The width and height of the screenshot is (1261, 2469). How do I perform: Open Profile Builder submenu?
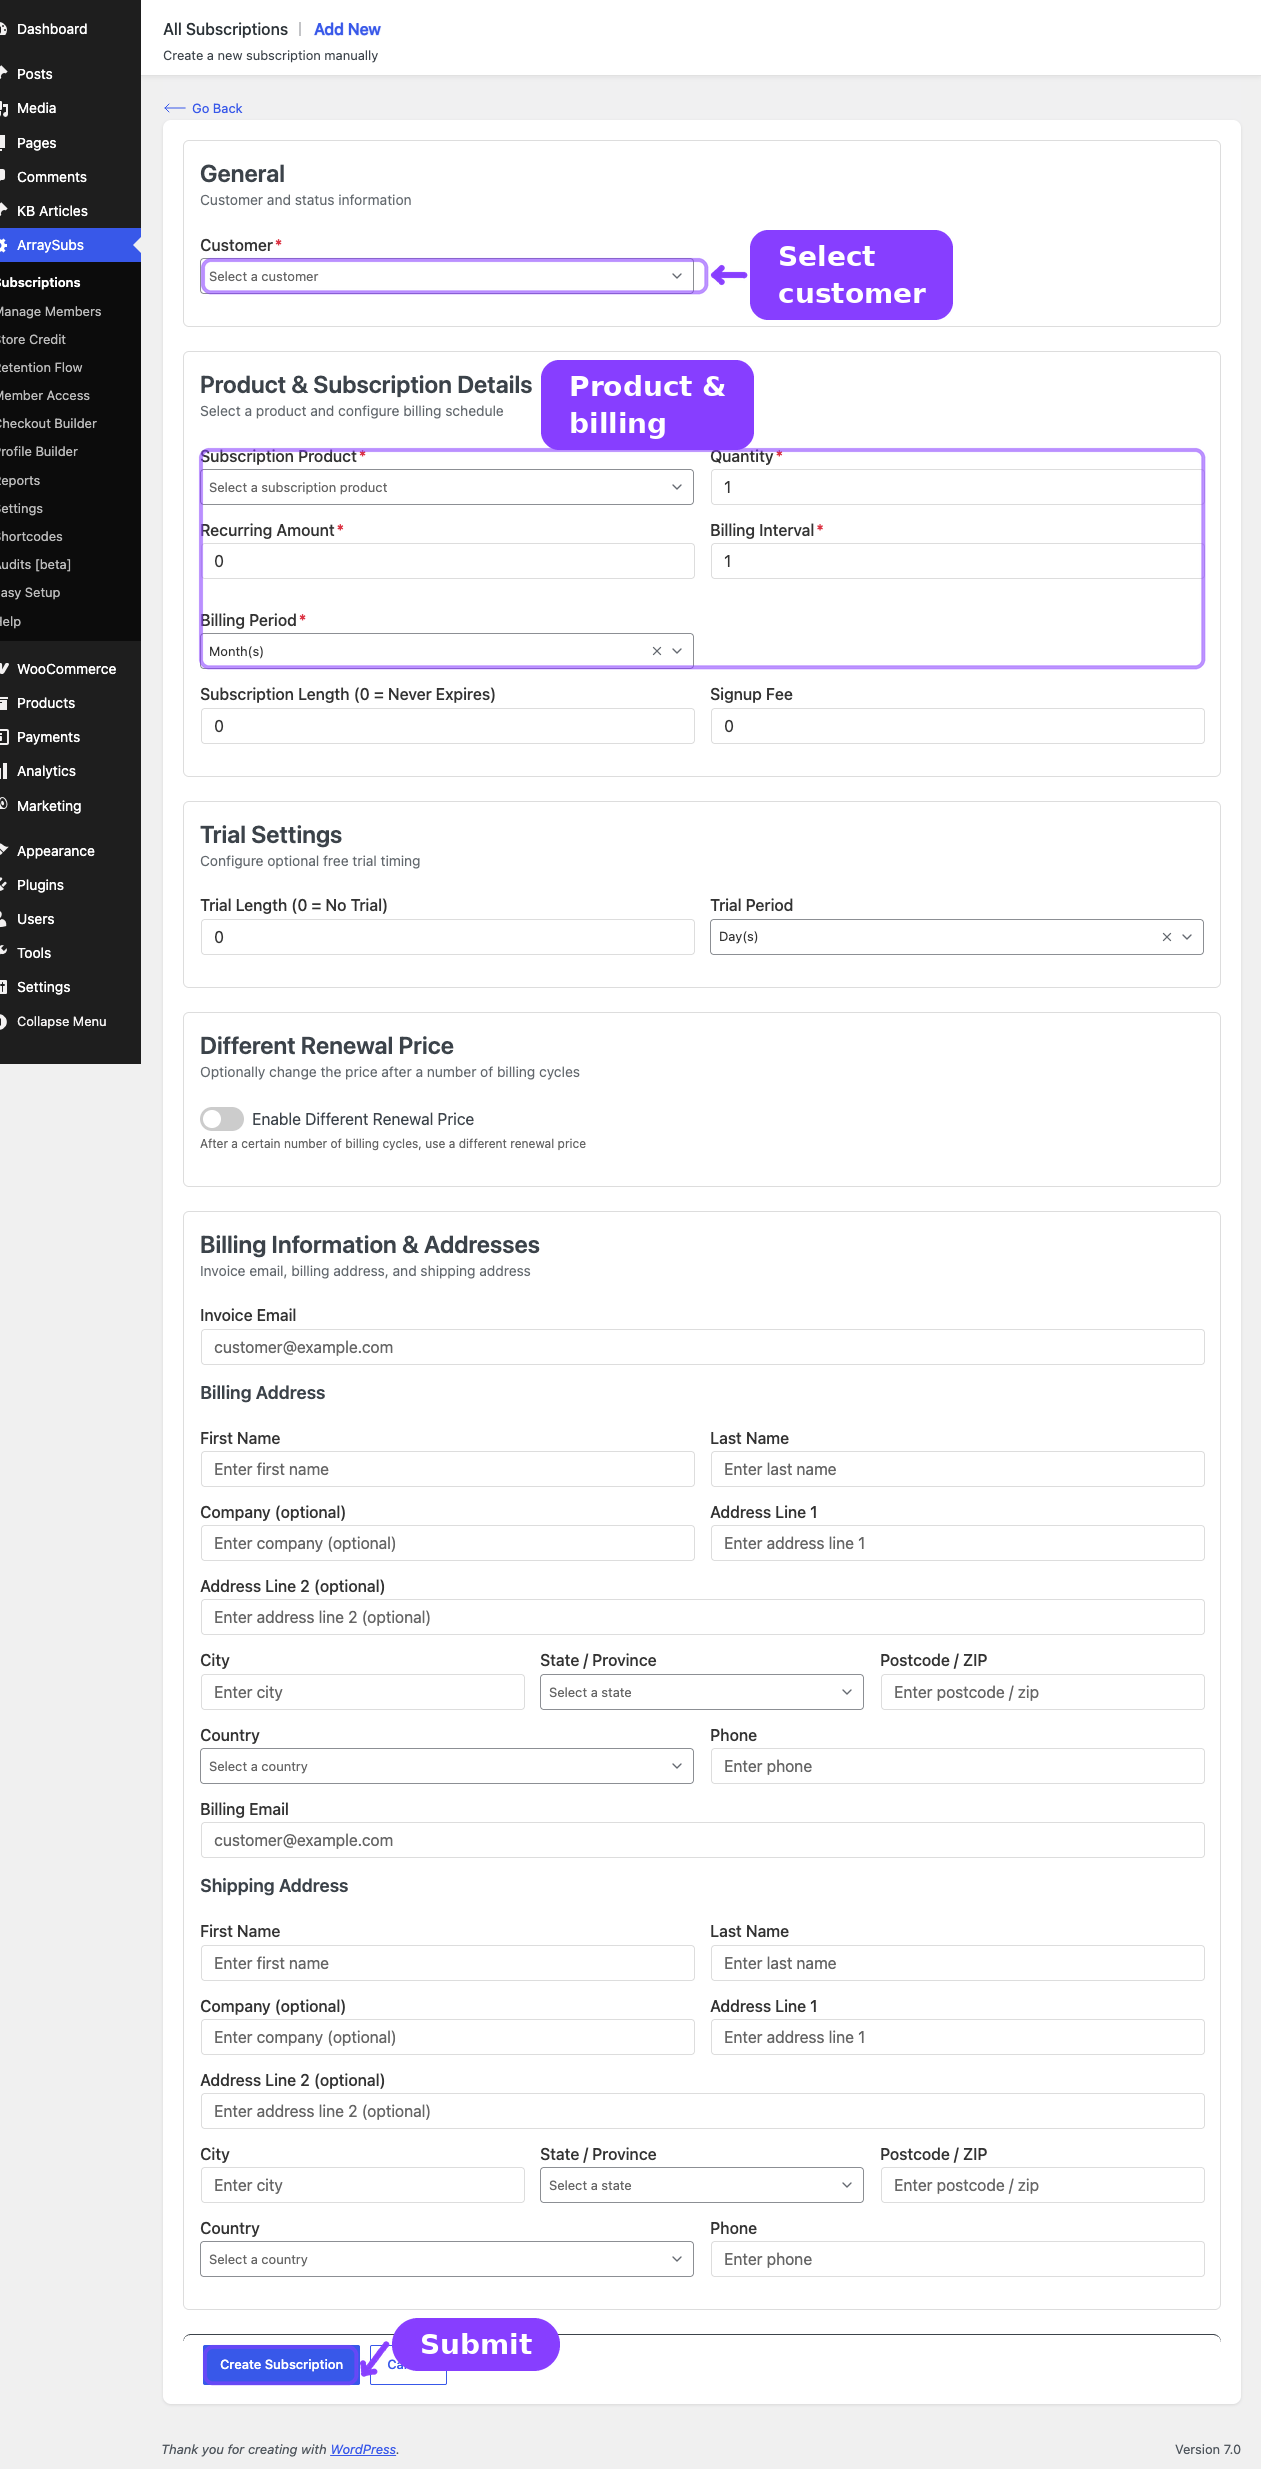tap(39, 452)
